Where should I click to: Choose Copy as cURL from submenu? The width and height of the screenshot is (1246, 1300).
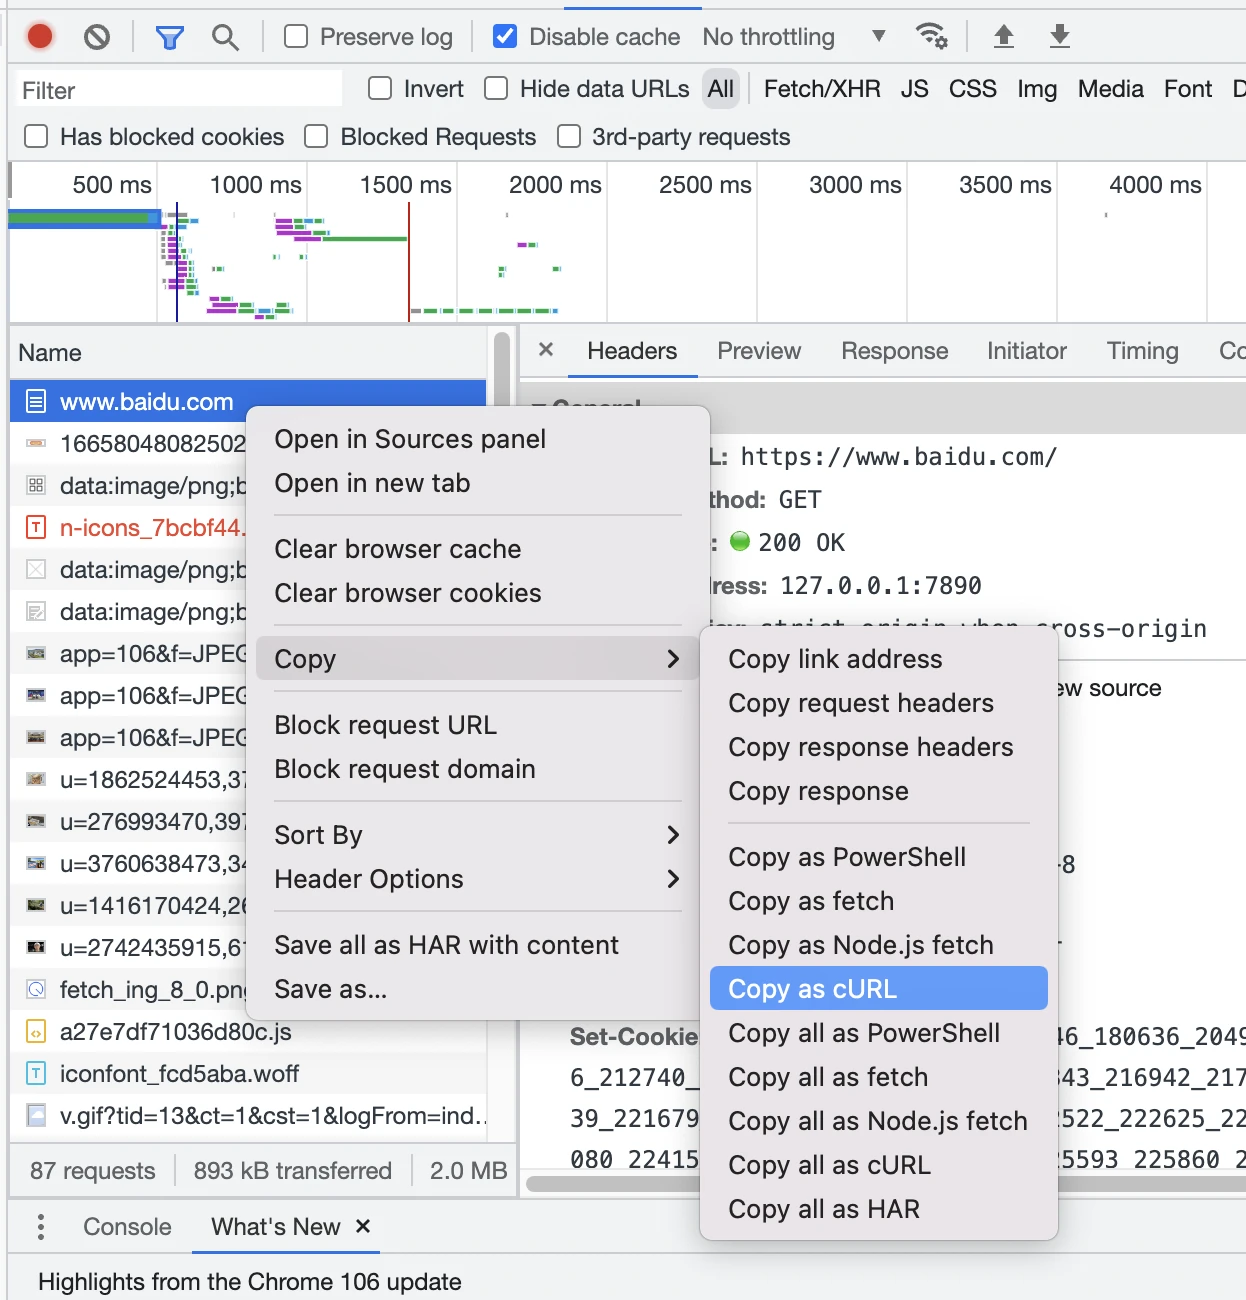[x=878, y=989]
